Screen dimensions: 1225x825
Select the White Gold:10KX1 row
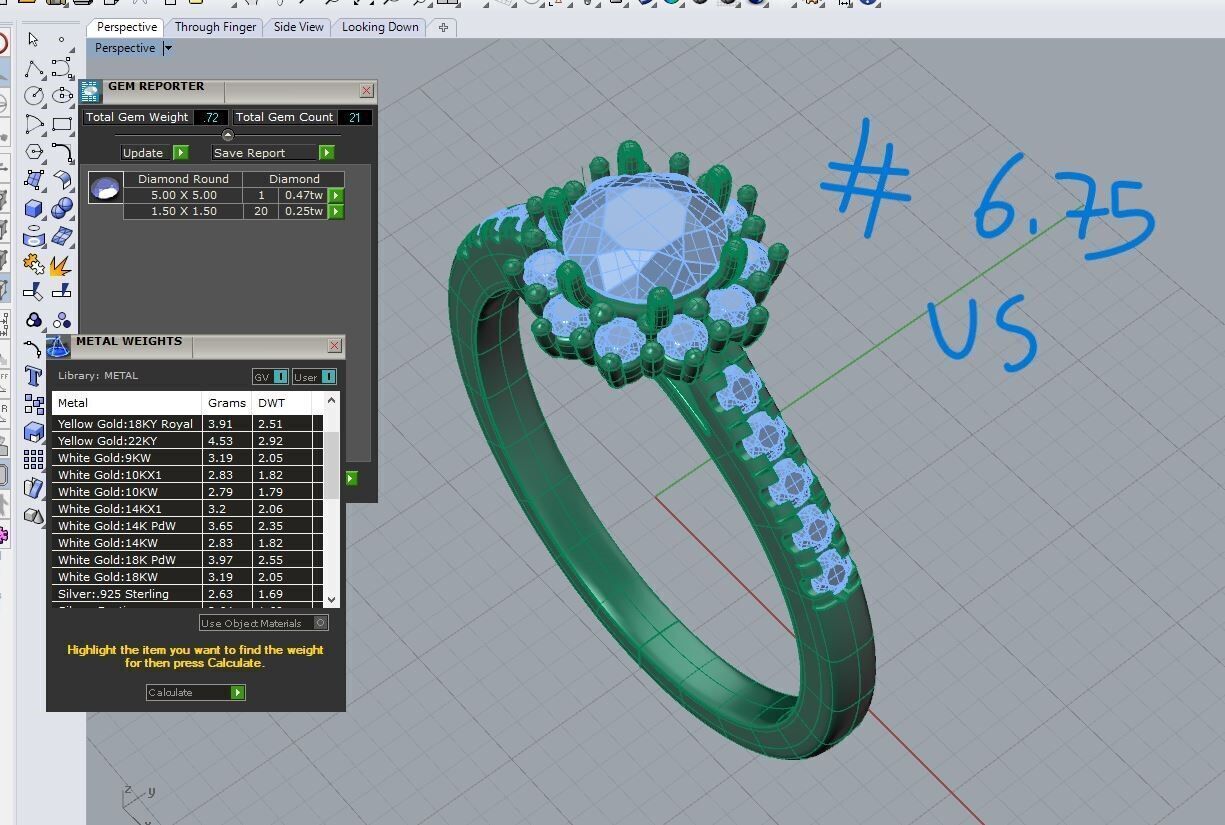(x=187, y=475)
